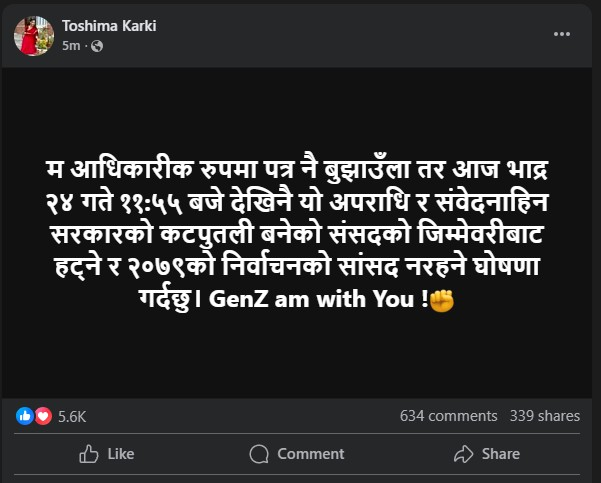The width and height of the screenshot is (601, 483).
Task: View the 339 shares list
Action: [x=545, y=415]
